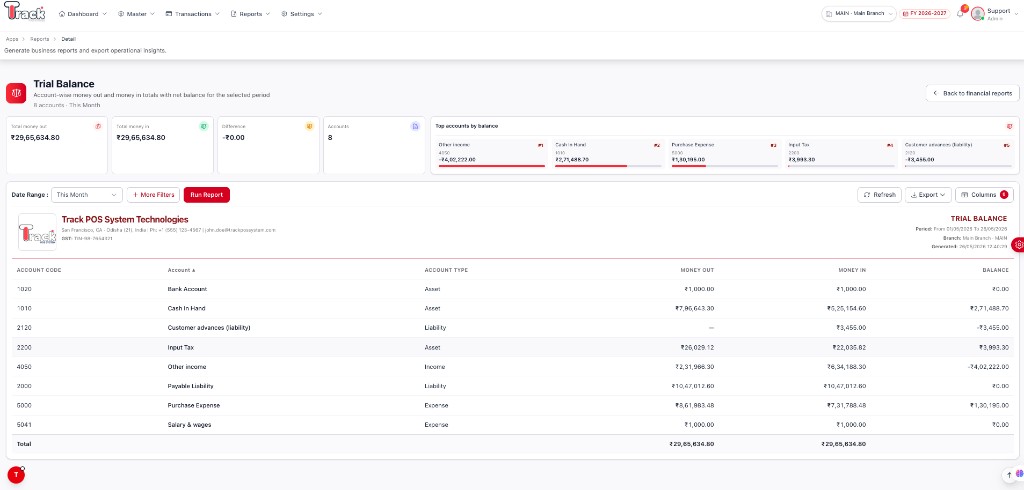The width and height of the screenshot is (1024, 490).
Task: Click Track POS System Technologies company name
Action: tap(125, 220)
